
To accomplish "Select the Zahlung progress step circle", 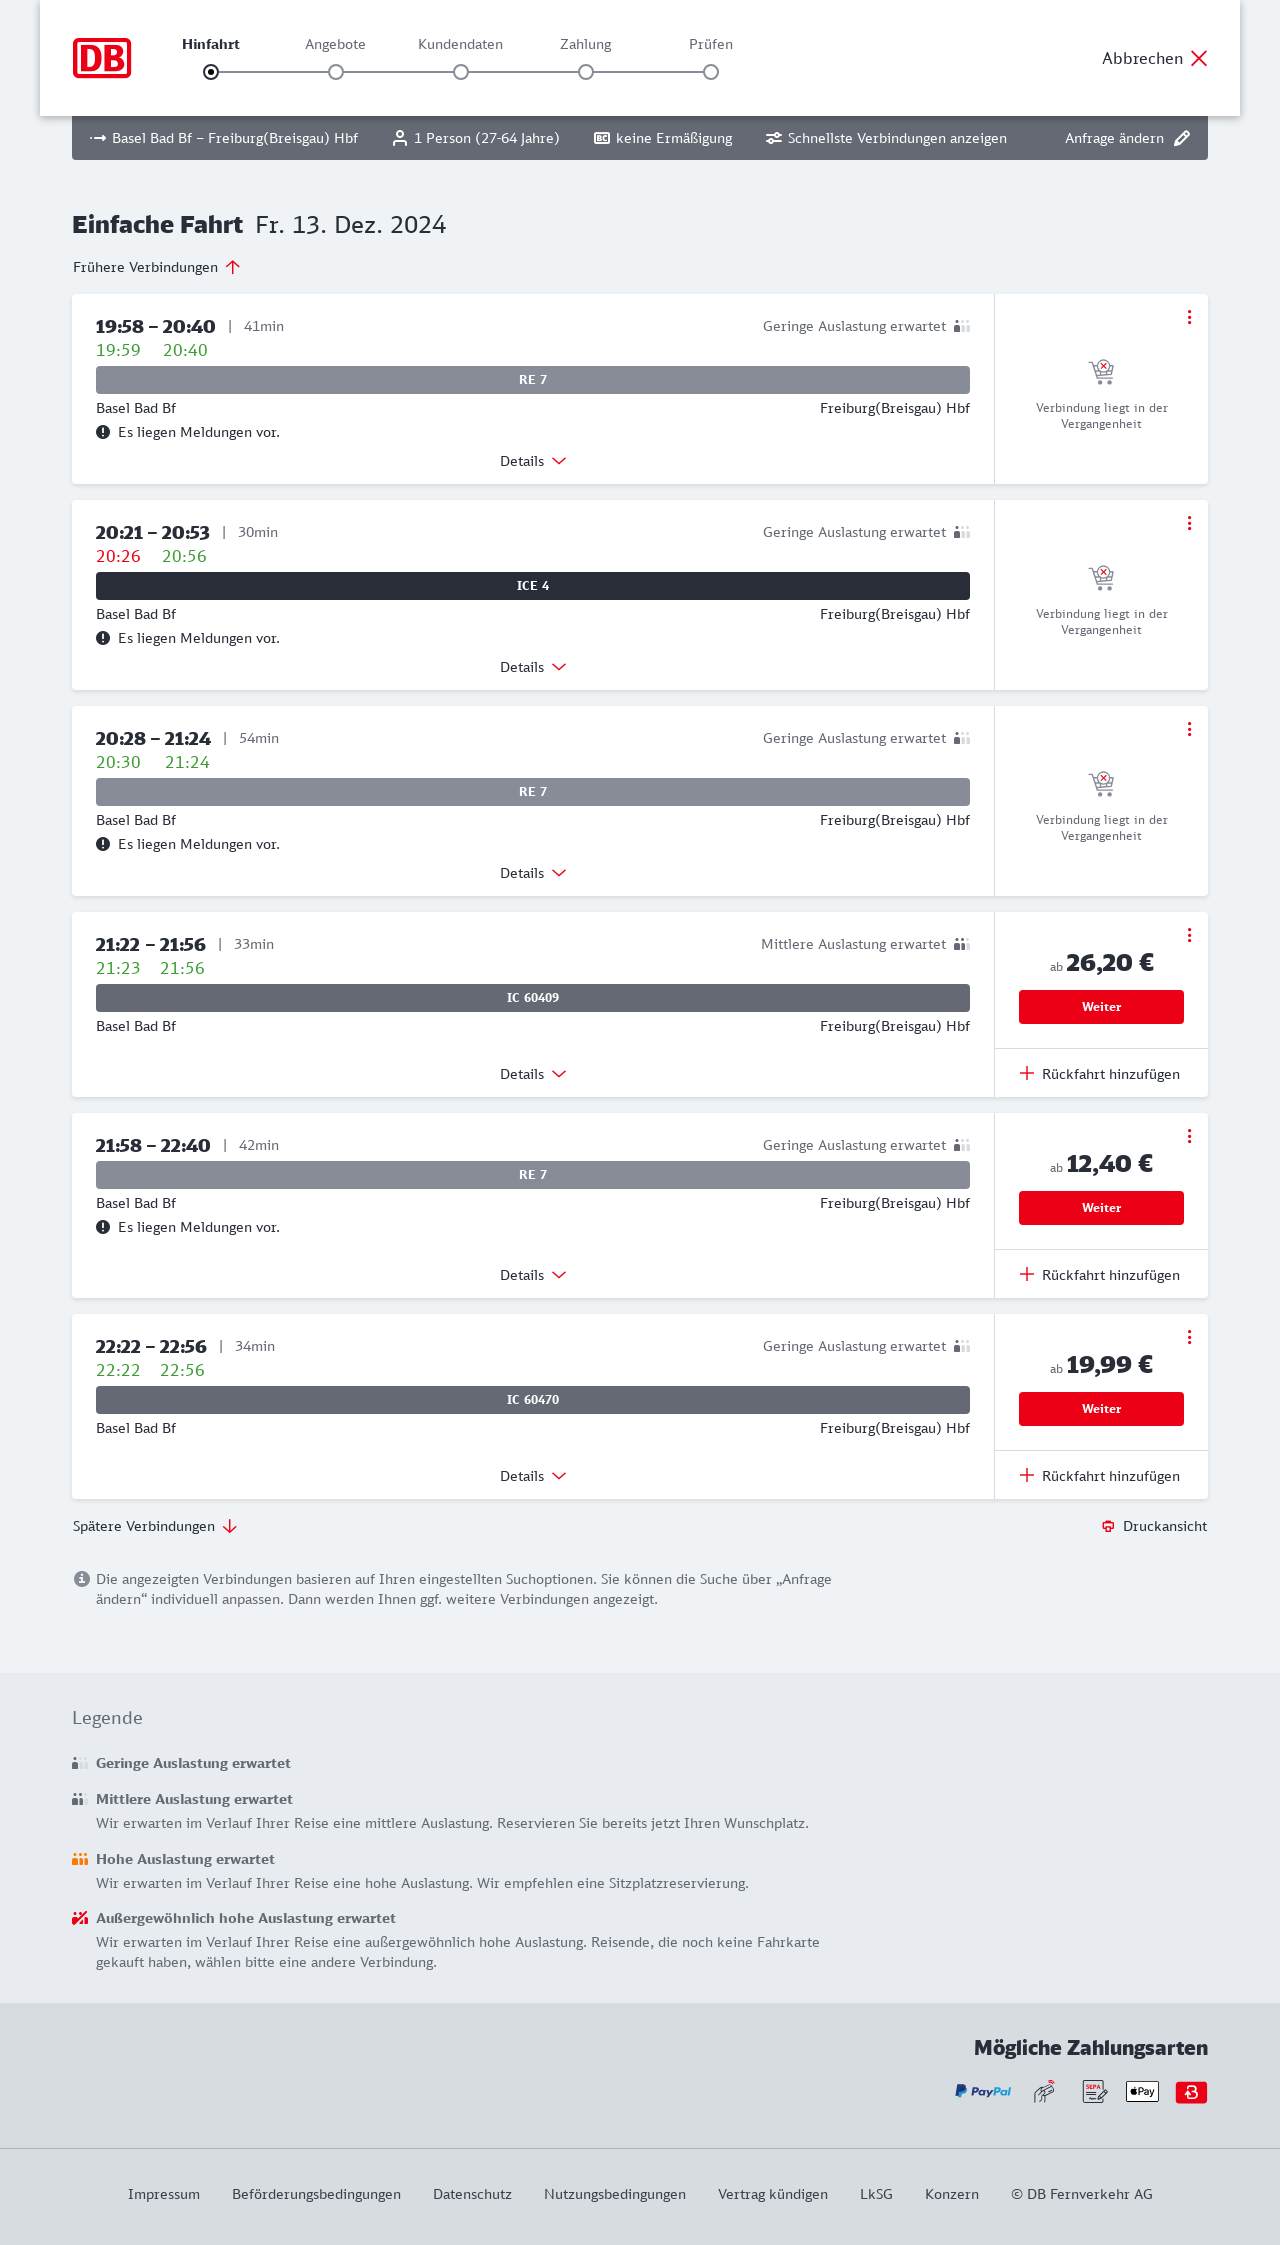I will coord(586,72).
